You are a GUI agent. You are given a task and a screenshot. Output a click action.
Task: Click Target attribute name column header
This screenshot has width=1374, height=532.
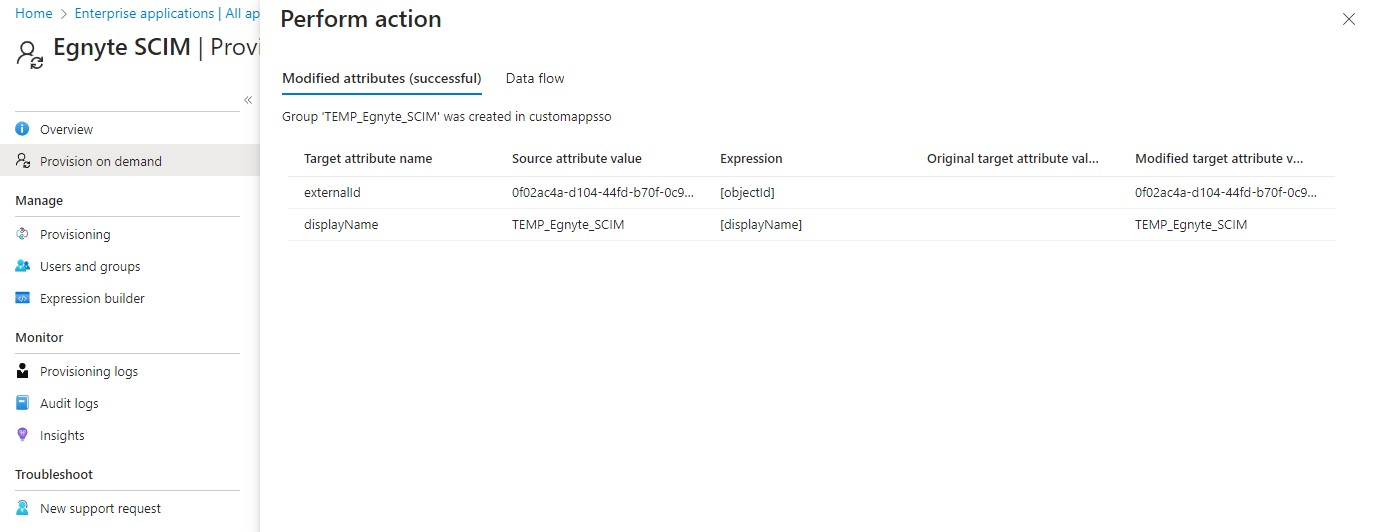[368, 158]
